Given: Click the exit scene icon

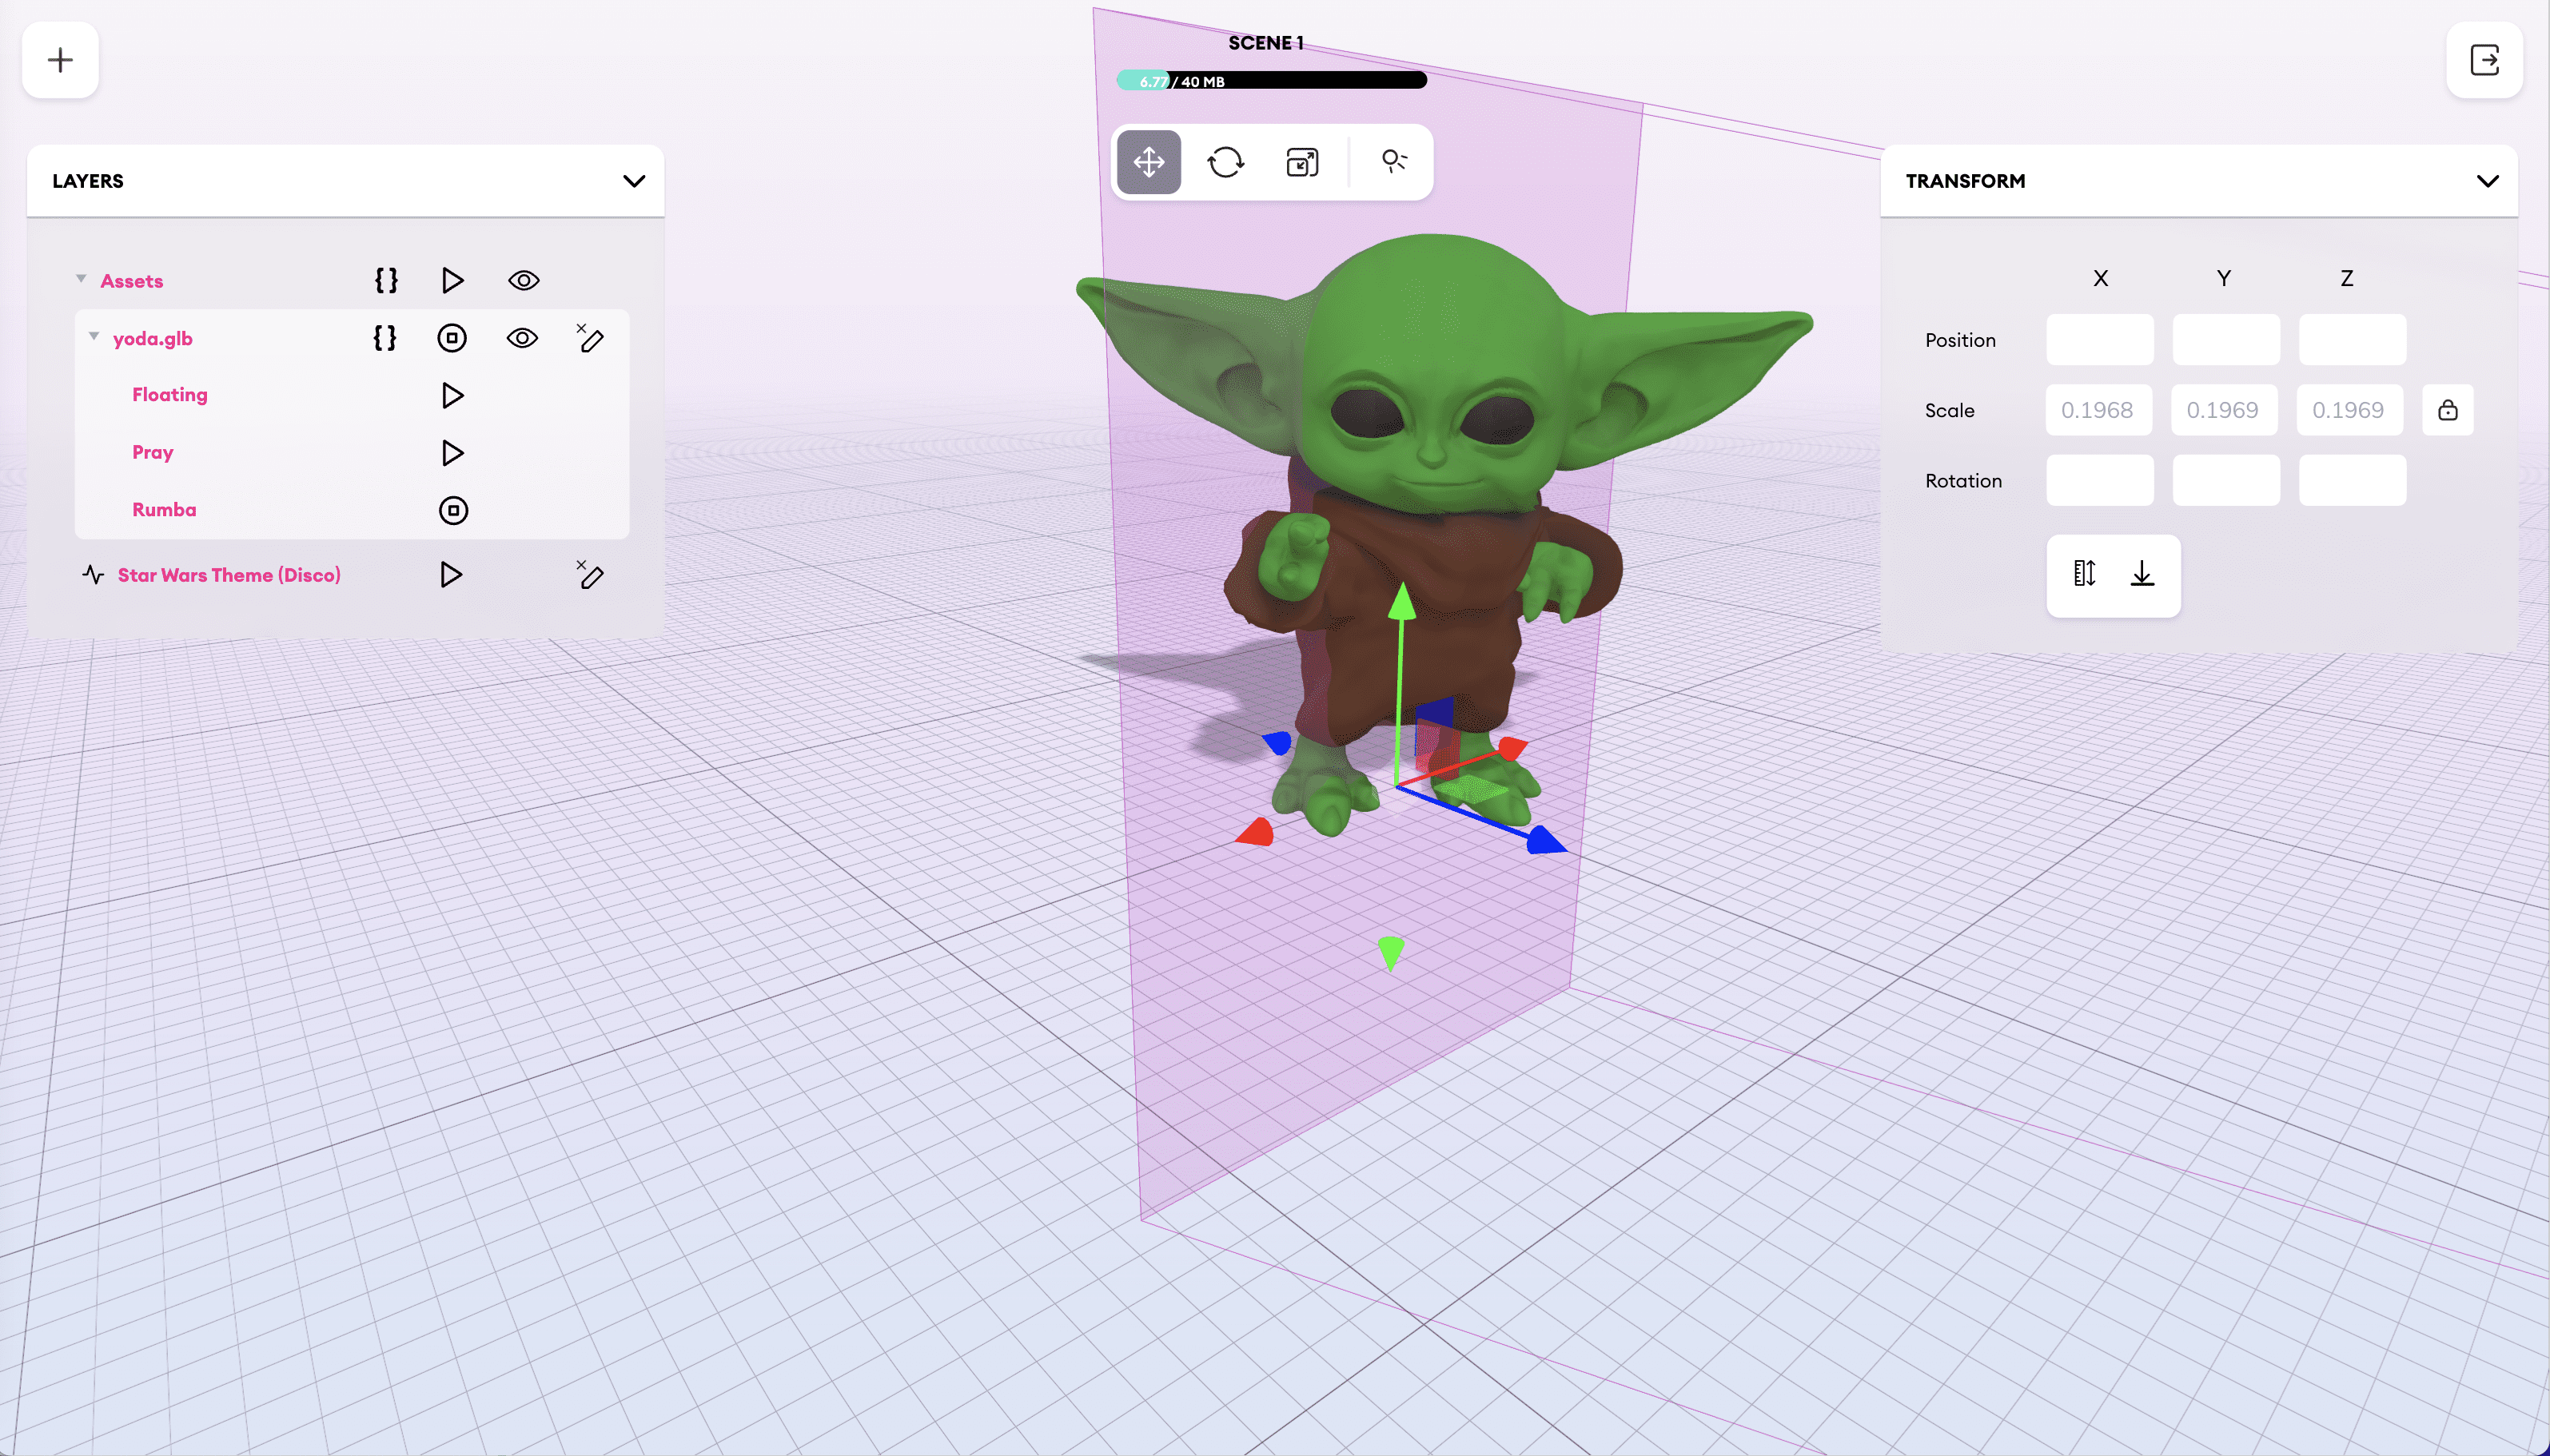Looking at the screenshot, I should pos(2484,60).
